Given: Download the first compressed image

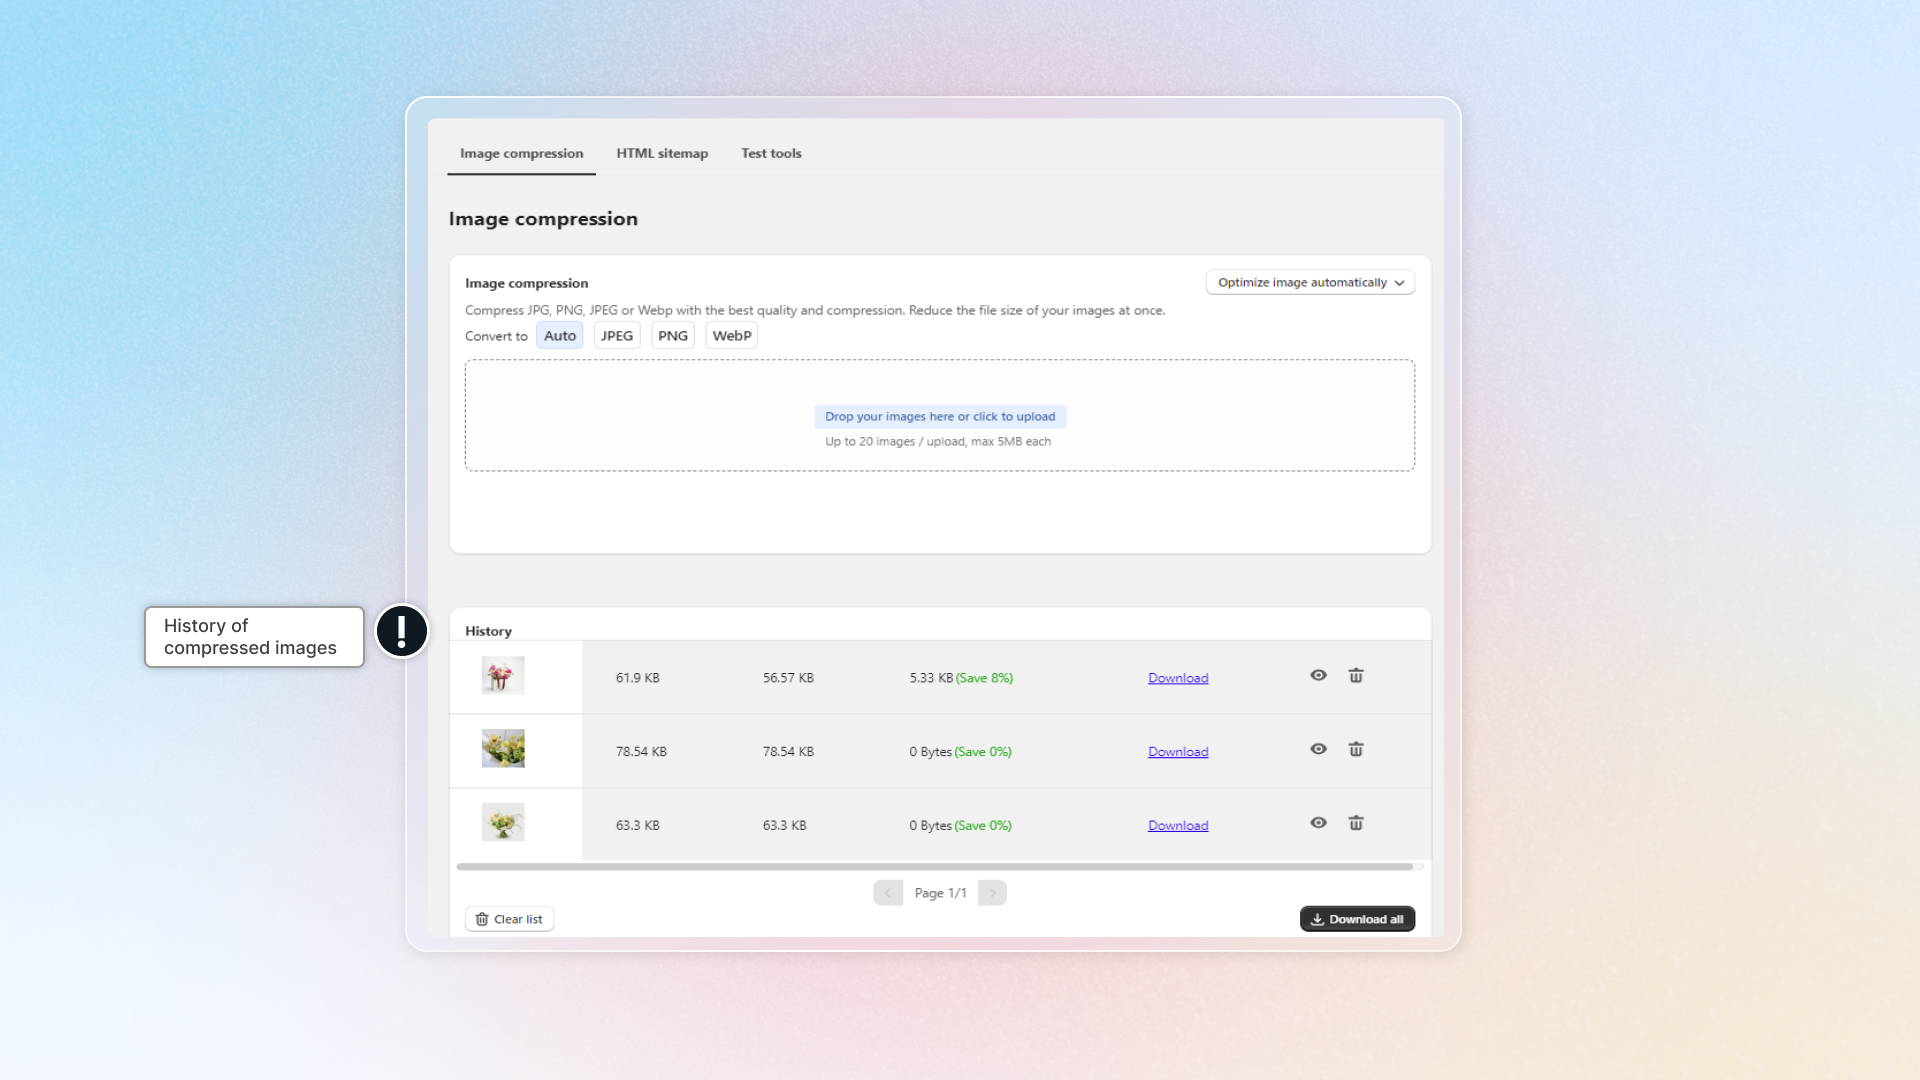Looking at the screenshot, I should point(1177,677).
